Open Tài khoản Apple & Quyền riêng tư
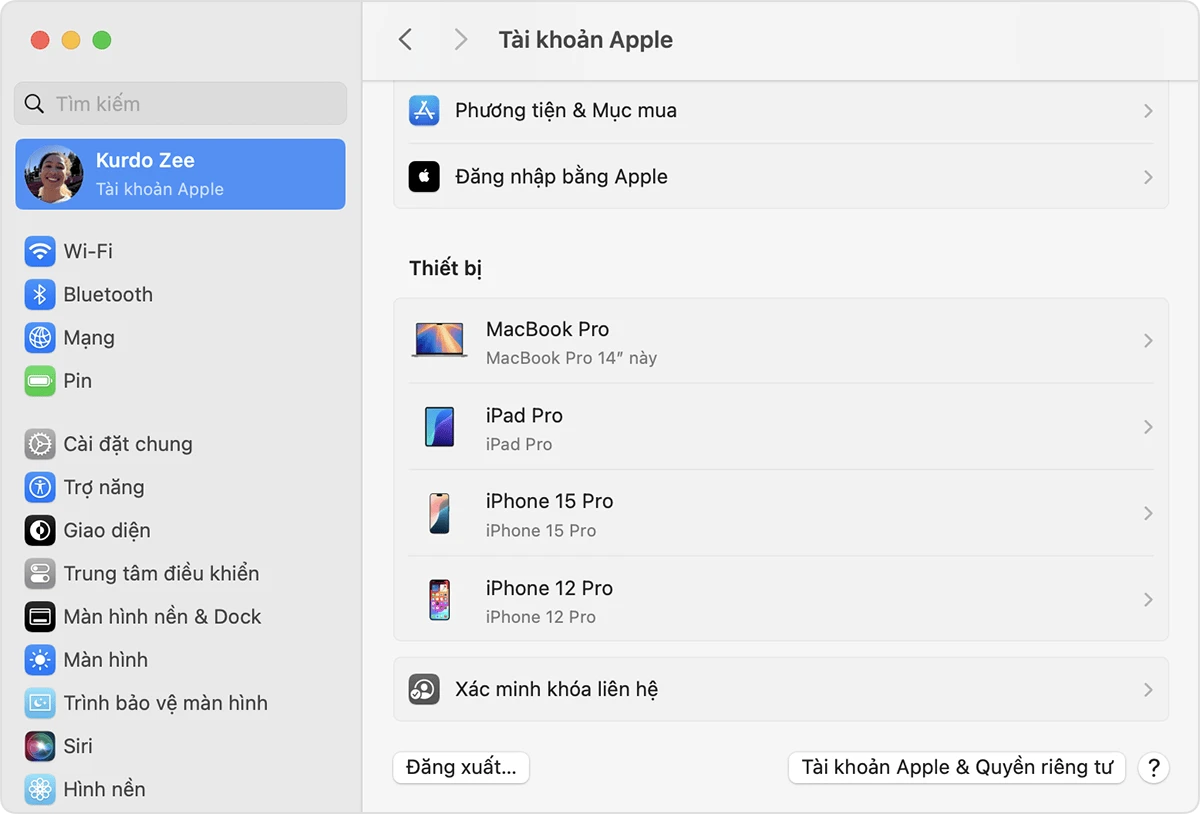The width and height of the screenshot is (1200, 814). tap(955, 767)
